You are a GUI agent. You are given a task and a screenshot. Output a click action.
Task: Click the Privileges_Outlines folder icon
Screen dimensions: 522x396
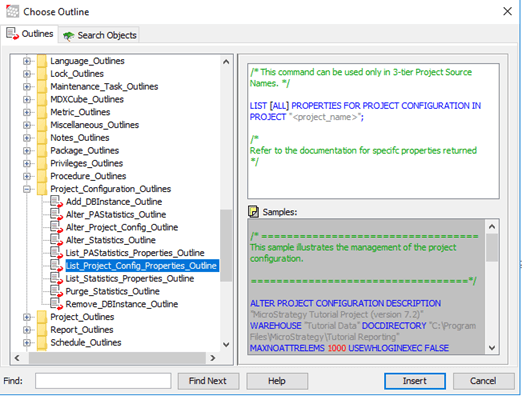click(x=42, y=163)
